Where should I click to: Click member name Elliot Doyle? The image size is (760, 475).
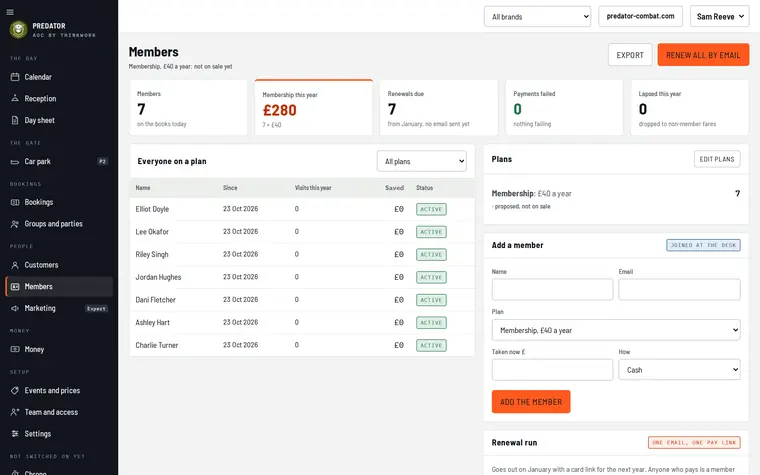click(152, 209)
